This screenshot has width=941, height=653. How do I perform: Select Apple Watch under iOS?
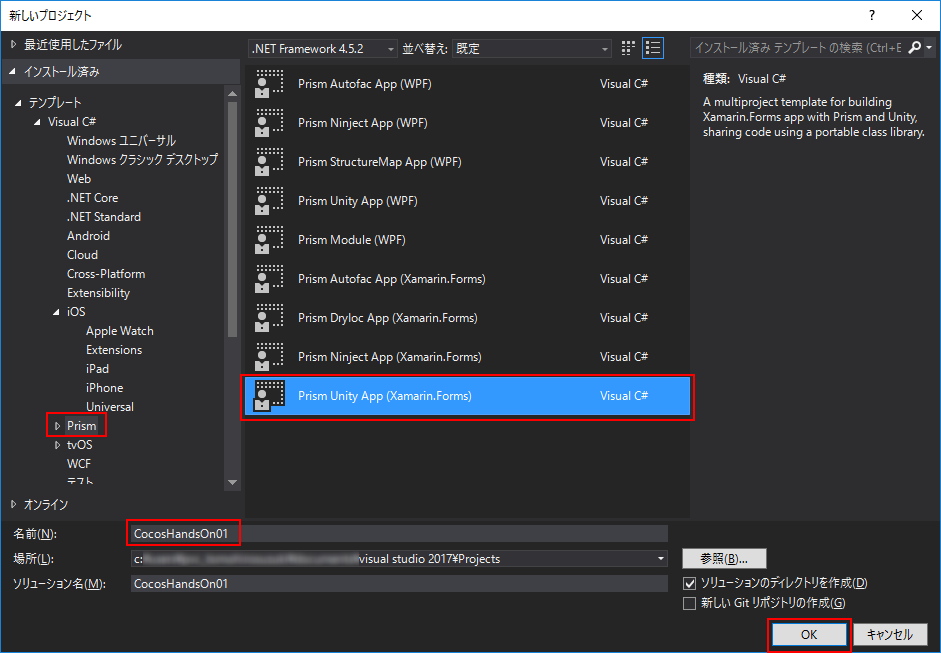[119, 331]
